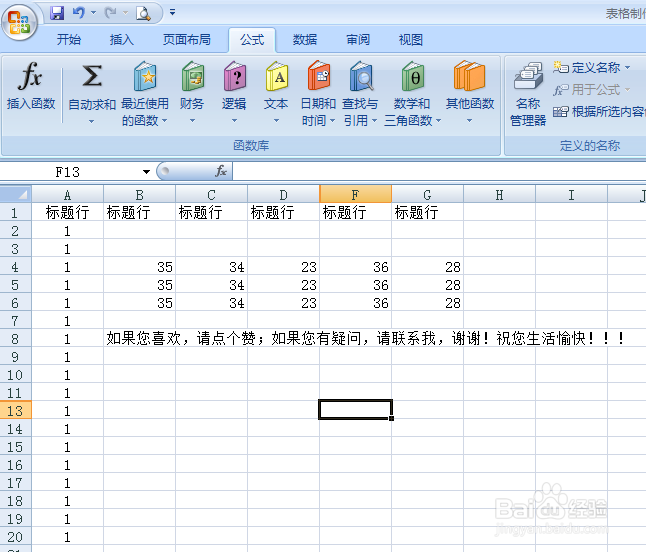This screenshot has width=646, height=552.
Task: Expand the Undo history dropdown arrow
Action: click(94, 13)
